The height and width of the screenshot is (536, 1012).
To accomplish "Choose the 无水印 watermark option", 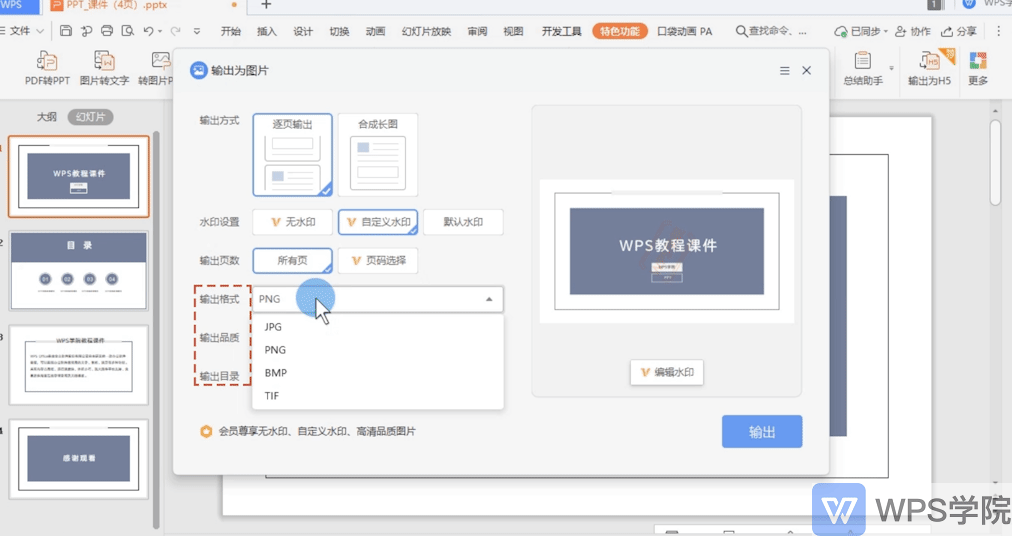I will (x=292, y=222).
